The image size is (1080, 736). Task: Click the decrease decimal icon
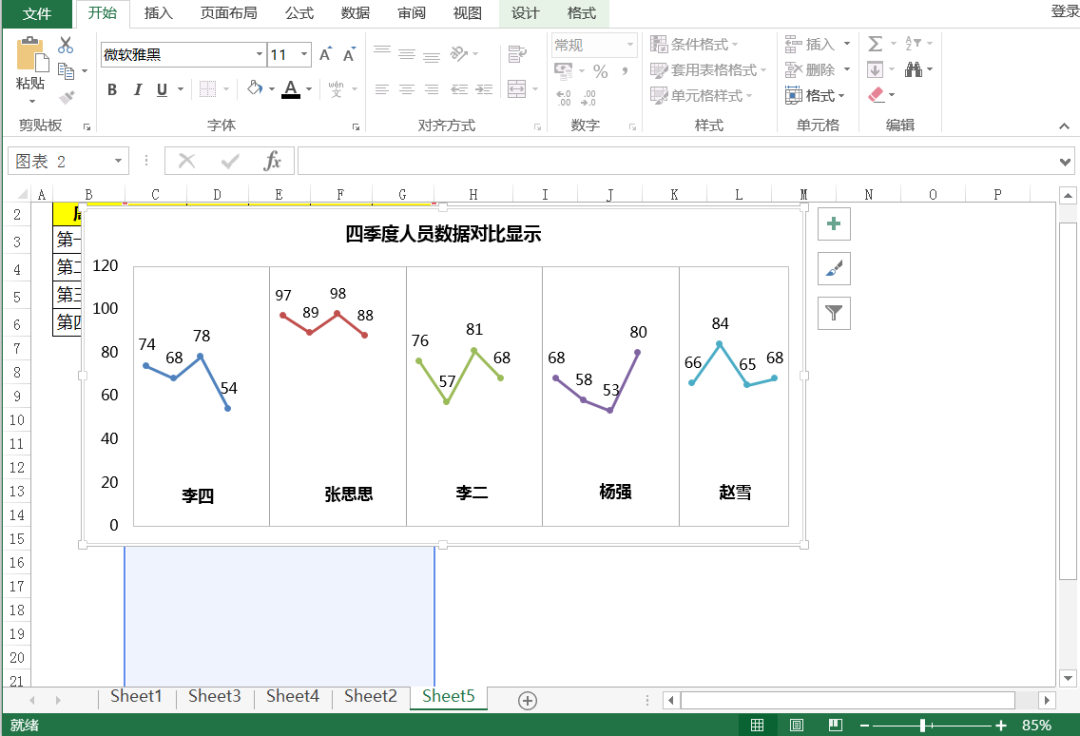(x=588, y=98)
